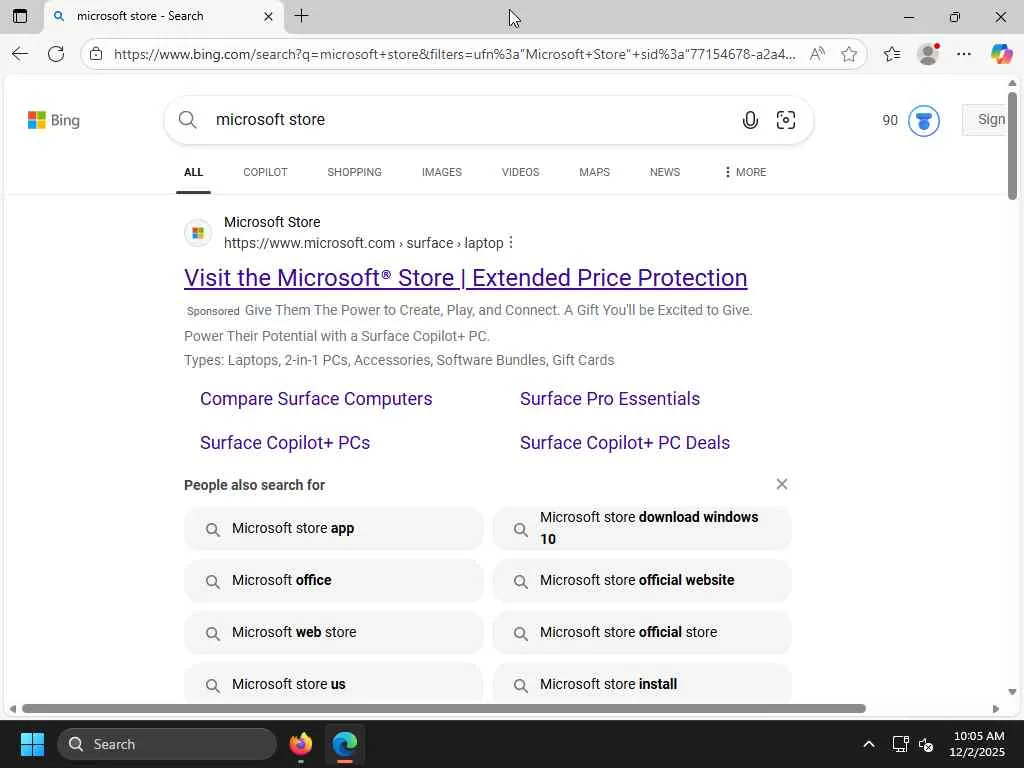Click the Sign in button
This screenshot has height=768, width=1024.
coord(986,120)
